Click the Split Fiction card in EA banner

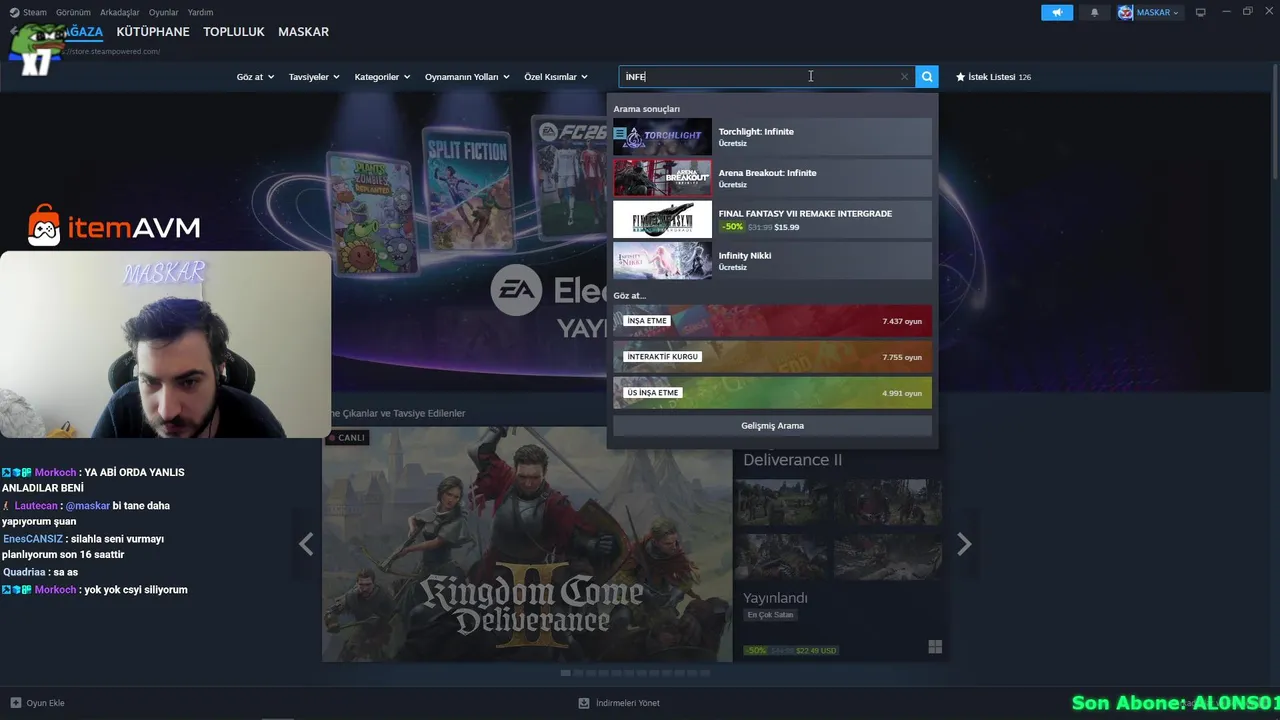click(466, 190)
